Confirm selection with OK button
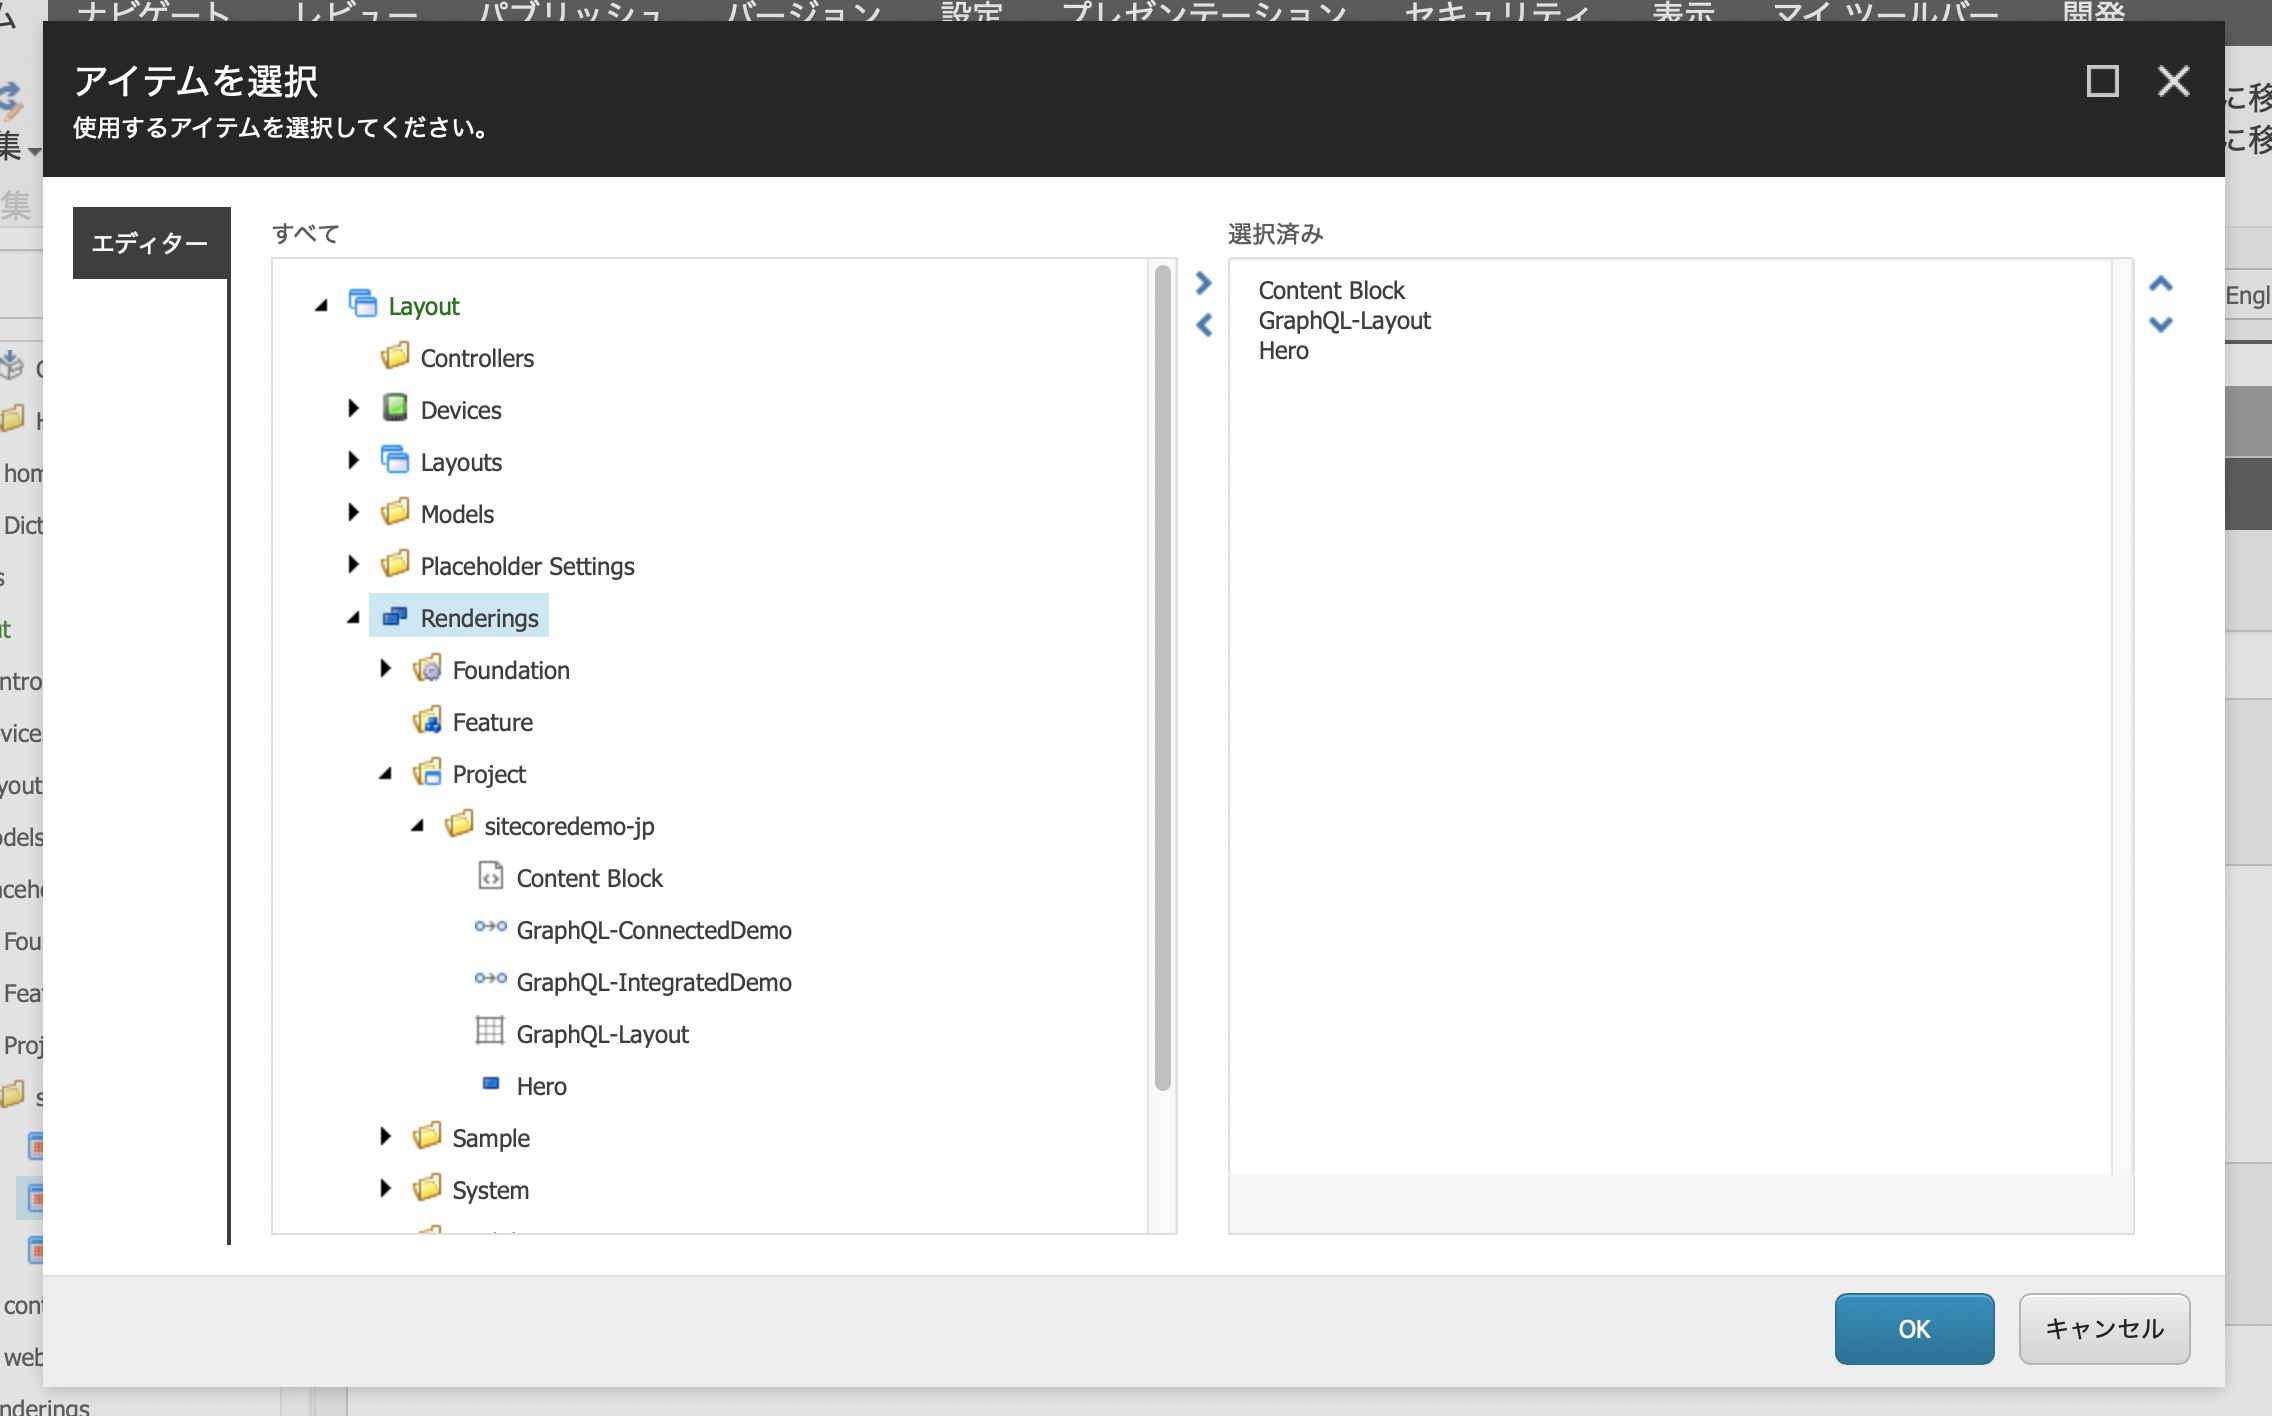Viewport: 2272px width, 1416px height. point(1914,1329)
